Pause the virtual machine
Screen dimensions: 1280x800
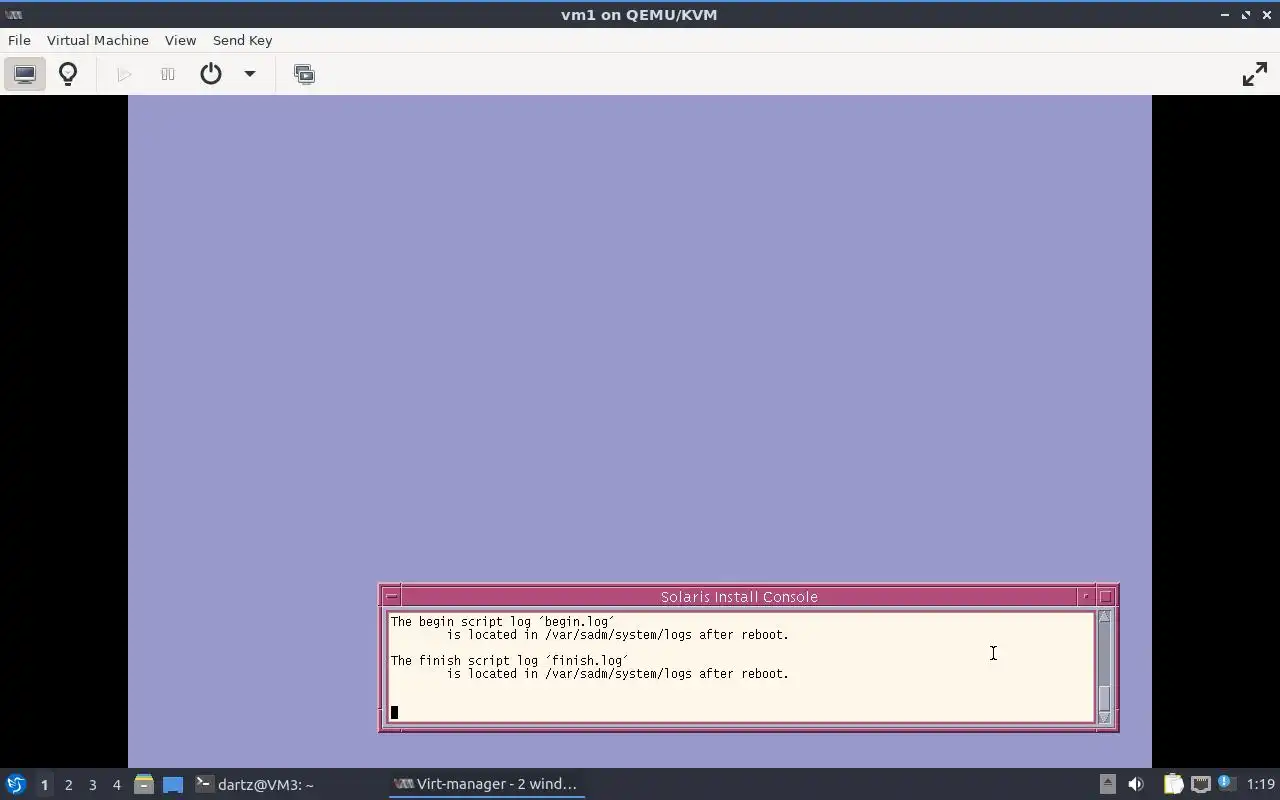[168, 74]
